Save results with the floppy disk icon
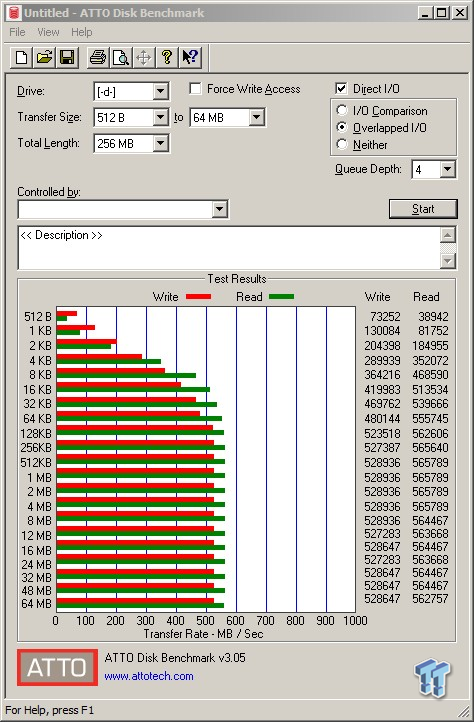Image resolution: width=474 pixels, height=722 pixels. [x=67, y=58]
